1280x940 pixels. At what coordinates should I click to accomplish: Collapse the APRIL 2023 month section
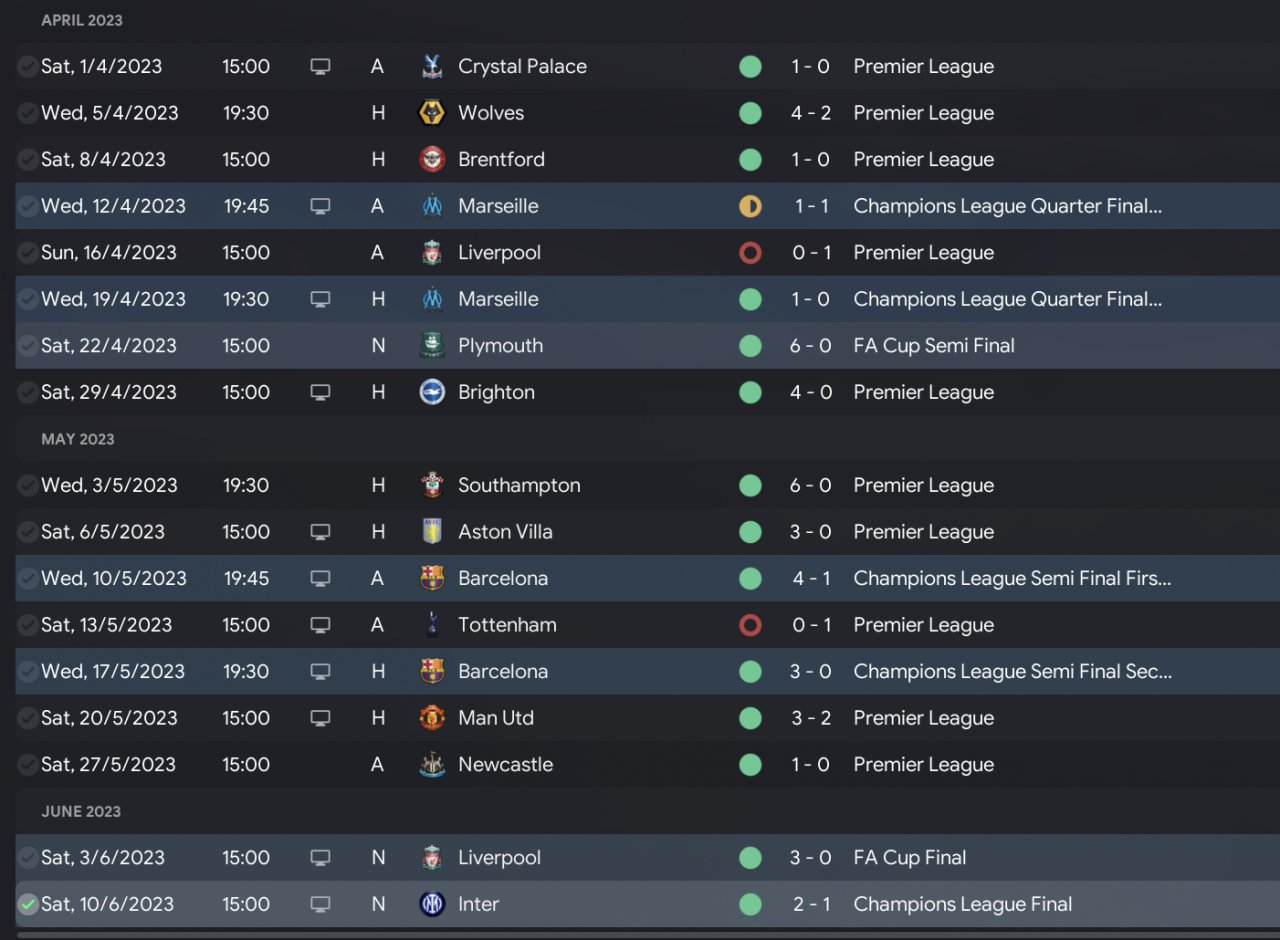pyautogui.click(x=82, y=21)
